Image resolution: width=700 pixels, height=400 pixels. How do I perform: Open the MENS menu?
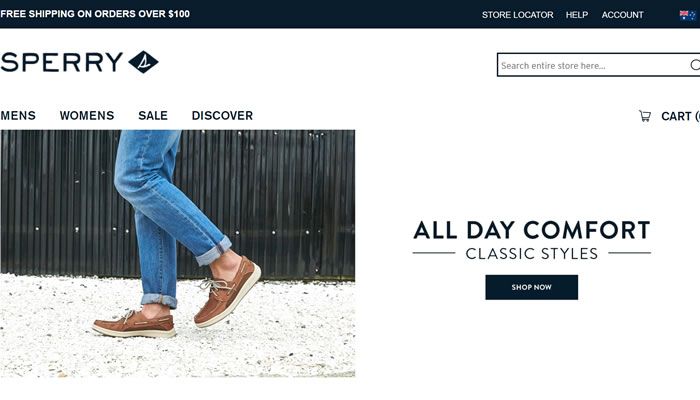click(x=18, y=116)
